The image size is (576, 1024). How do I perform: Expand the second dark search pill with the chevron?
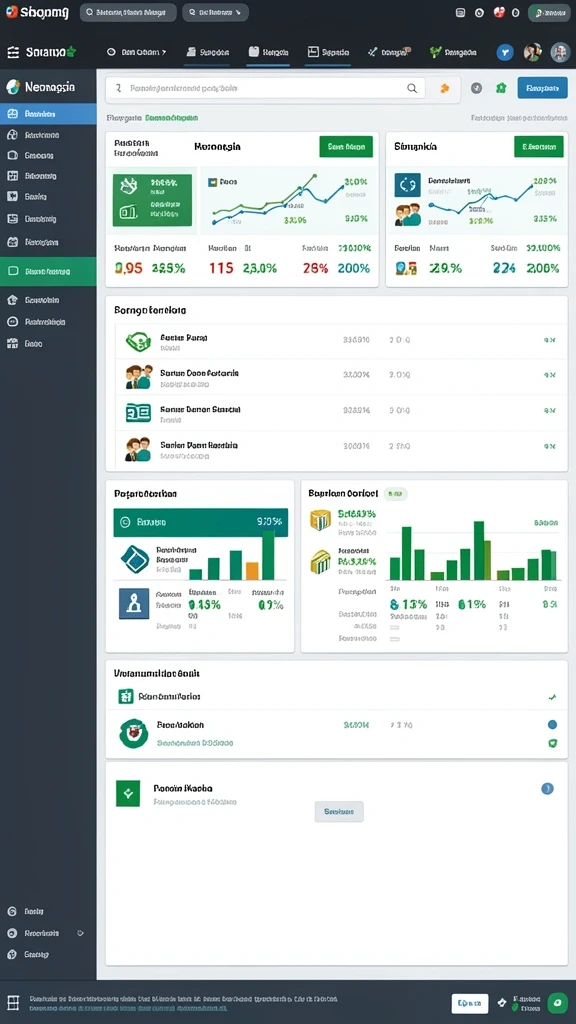coord(216,12)
